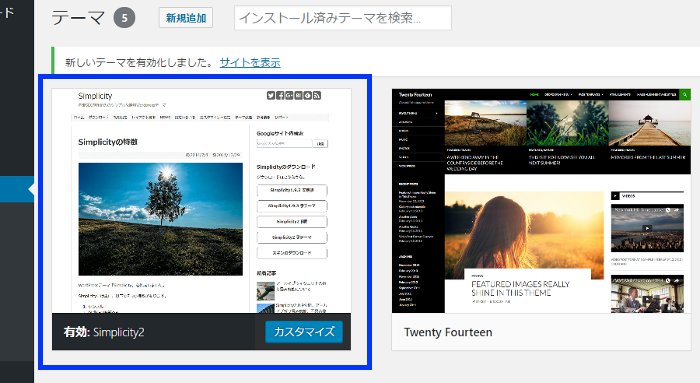Viewport: 700px width, 383px height.
Task: Click the 新規追加 button
Action: 186,18
